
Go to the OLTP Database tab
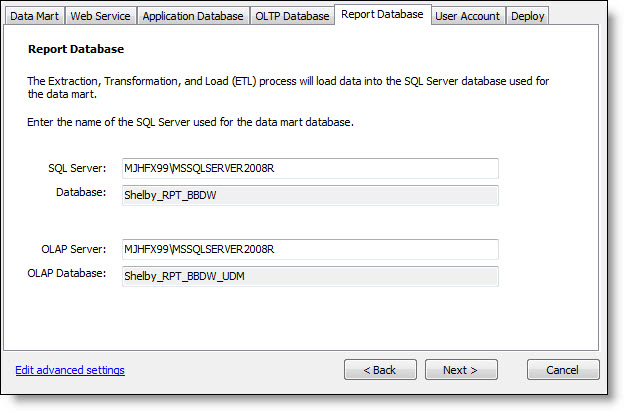tap(291, 16)
